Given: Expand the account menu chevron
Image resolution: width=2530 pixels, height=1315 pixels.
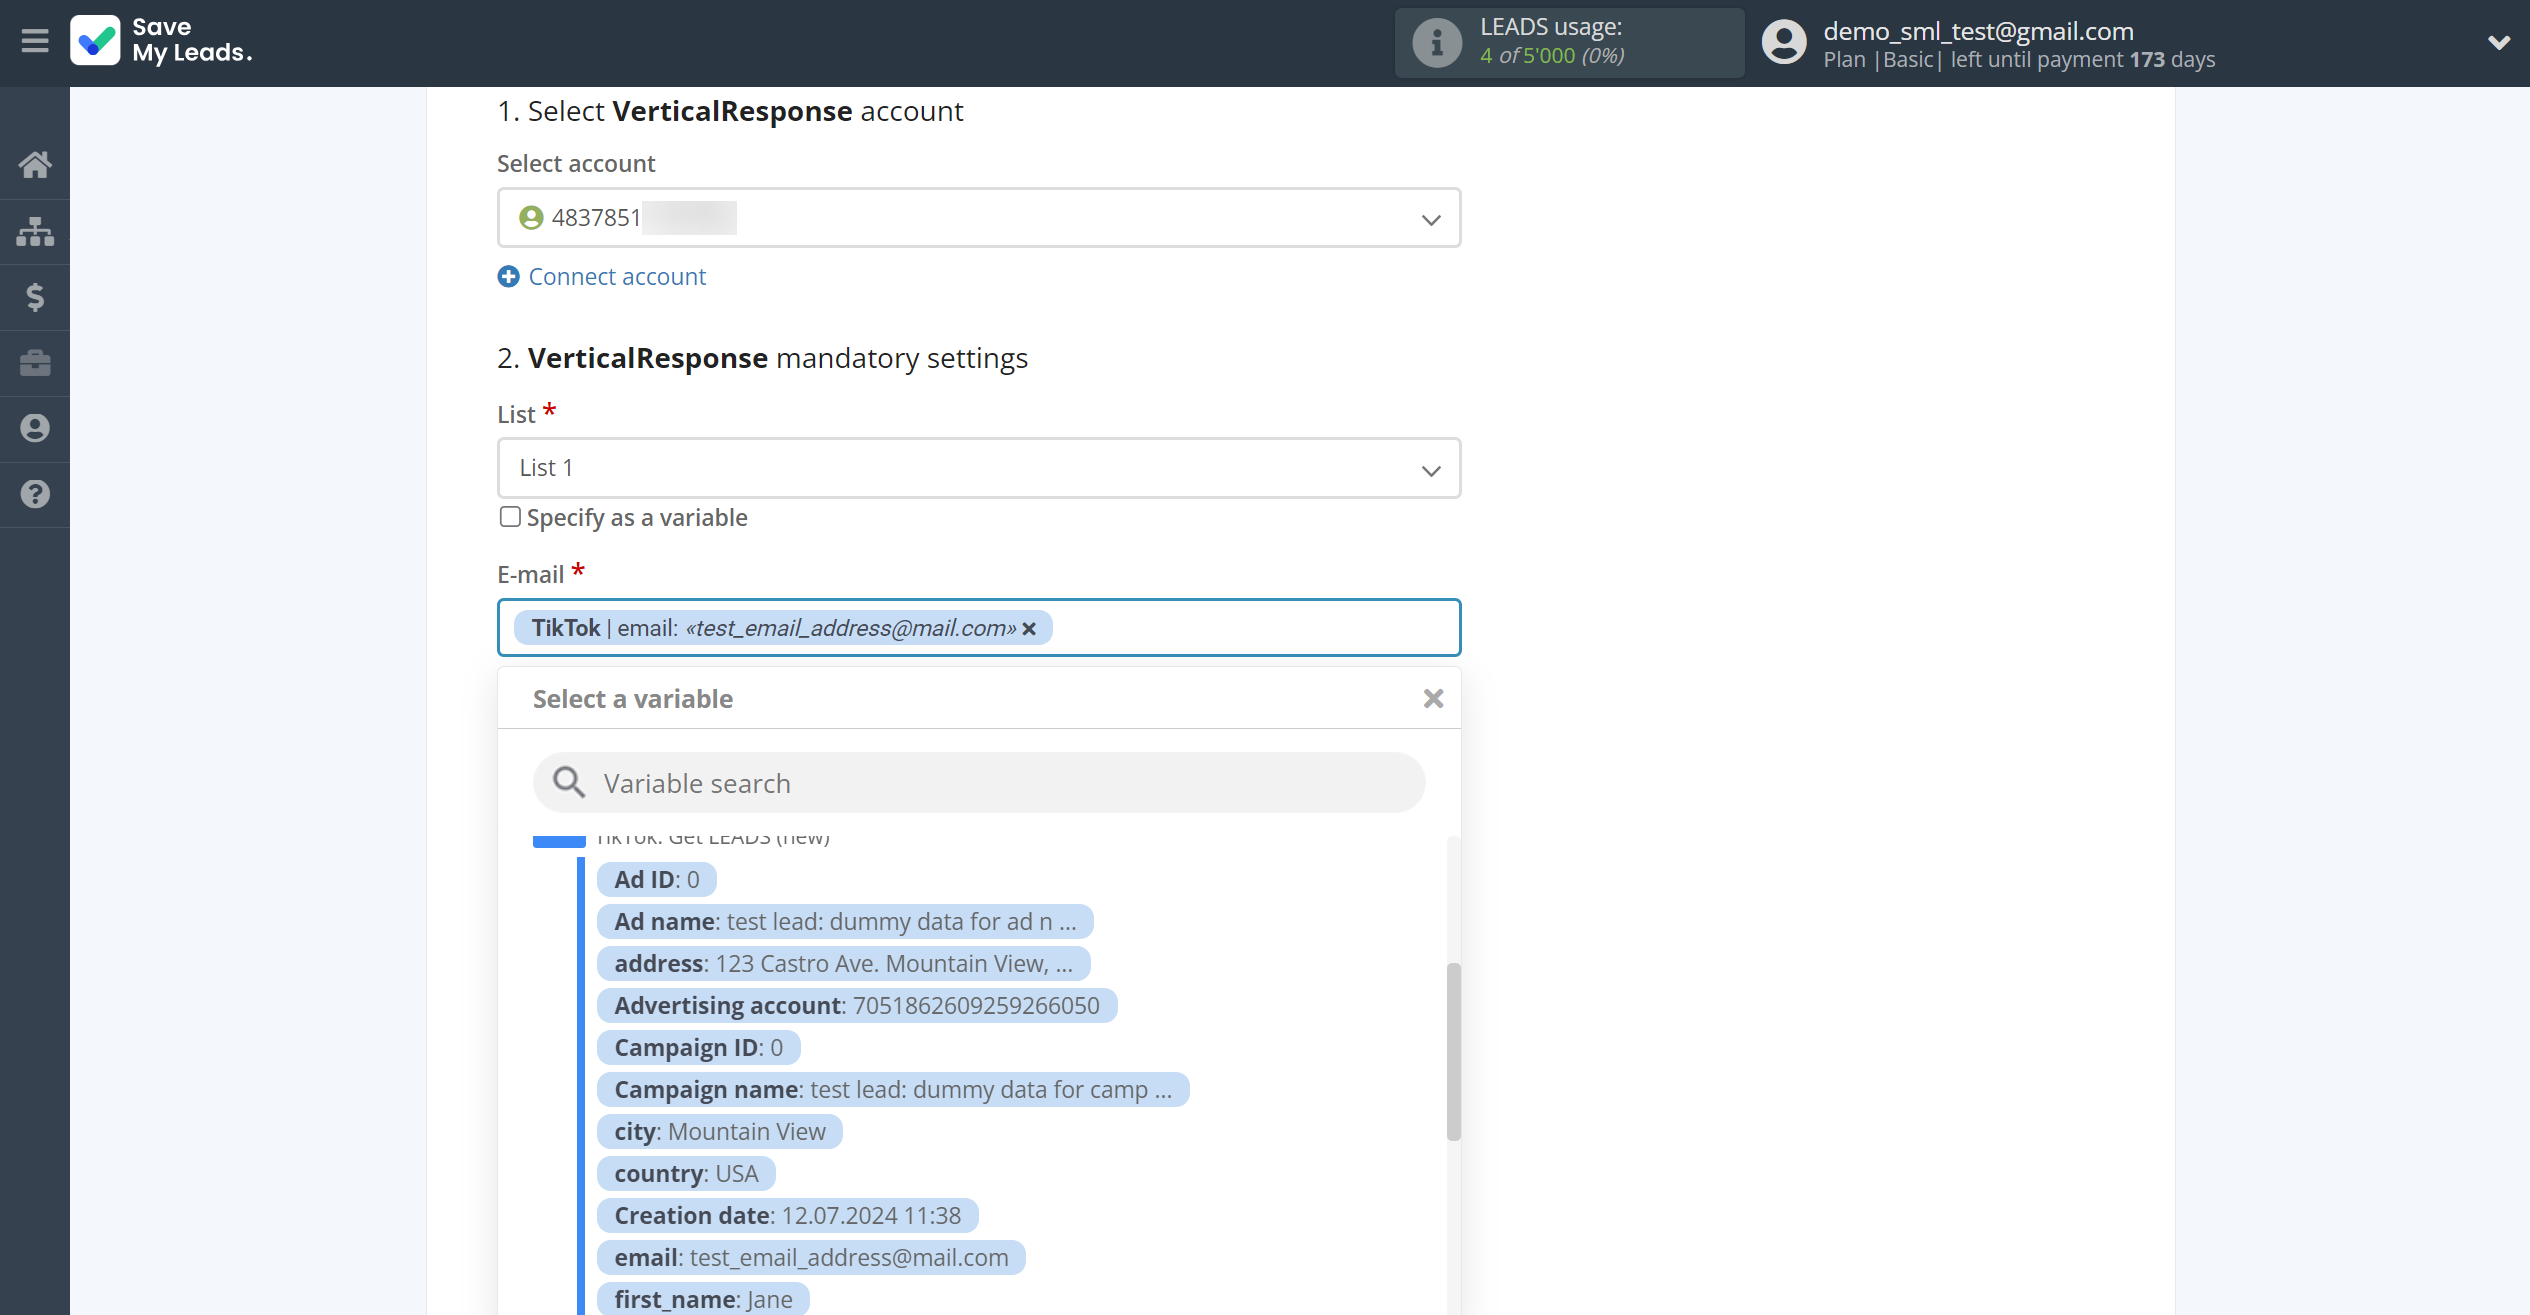Looking at the screenshot, I should [2498, 43].
